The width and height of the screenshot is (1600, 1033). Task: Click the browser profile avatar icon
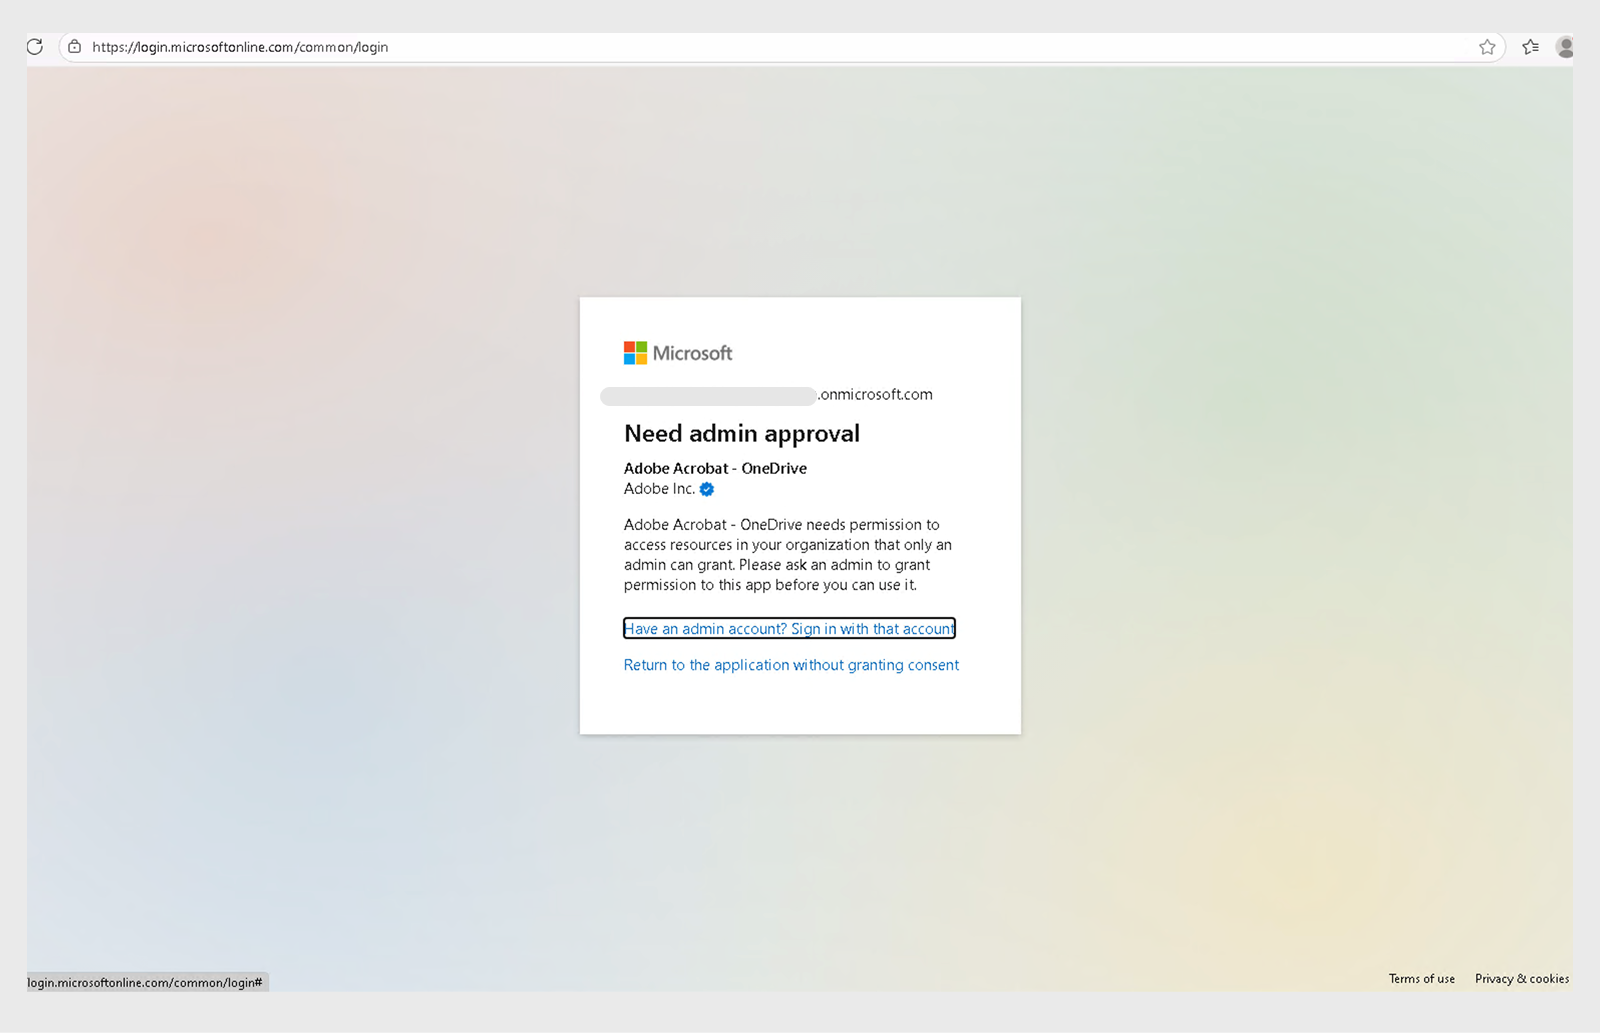(x=1565, y=46)
